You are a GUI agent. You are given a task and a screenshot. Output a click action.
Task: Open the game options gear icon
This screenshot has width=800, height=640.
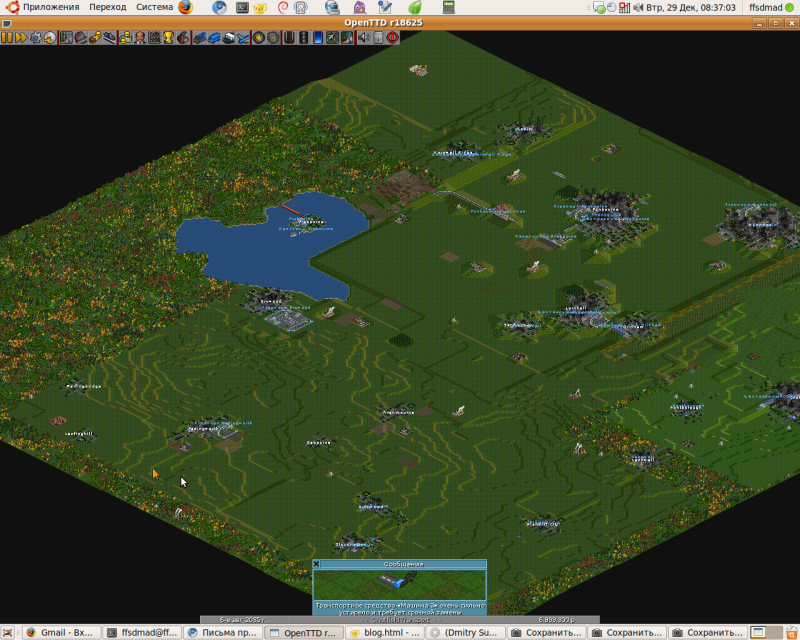click(34, 38)
